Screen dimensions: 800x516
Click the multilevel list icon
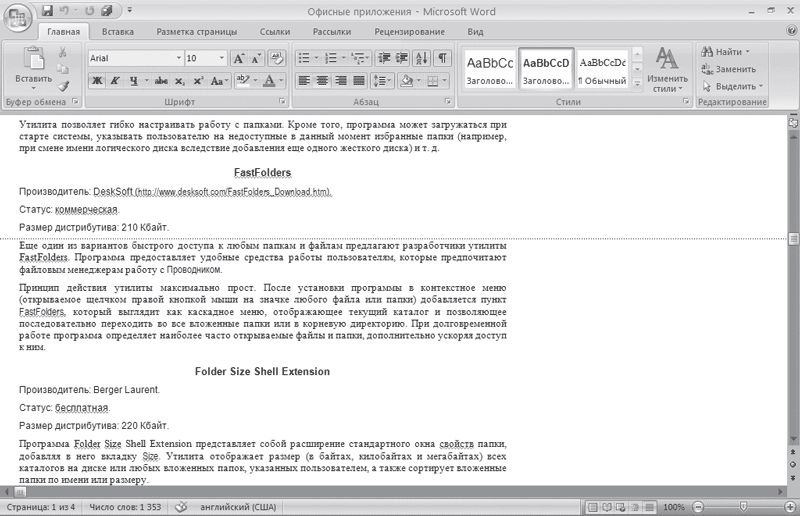pyautogui.click(x=359, y=58)
